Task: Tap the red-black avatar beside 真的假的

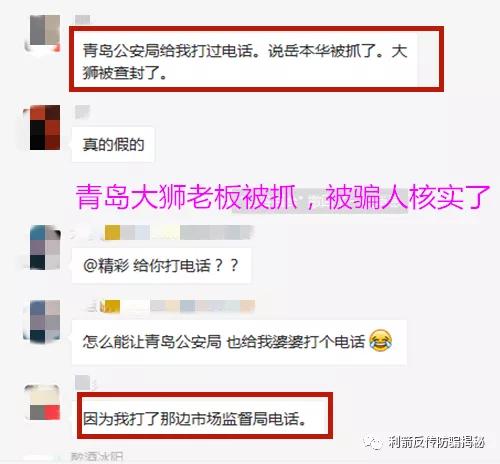Action: click(45, 127)
